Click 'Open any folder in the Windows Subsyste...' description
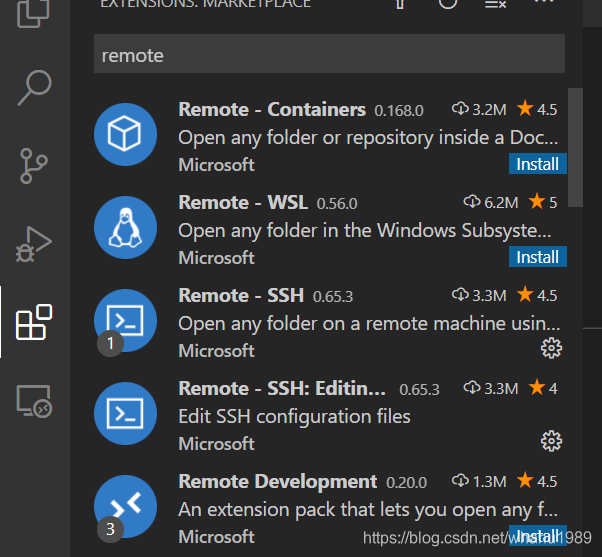 [365, 231]
